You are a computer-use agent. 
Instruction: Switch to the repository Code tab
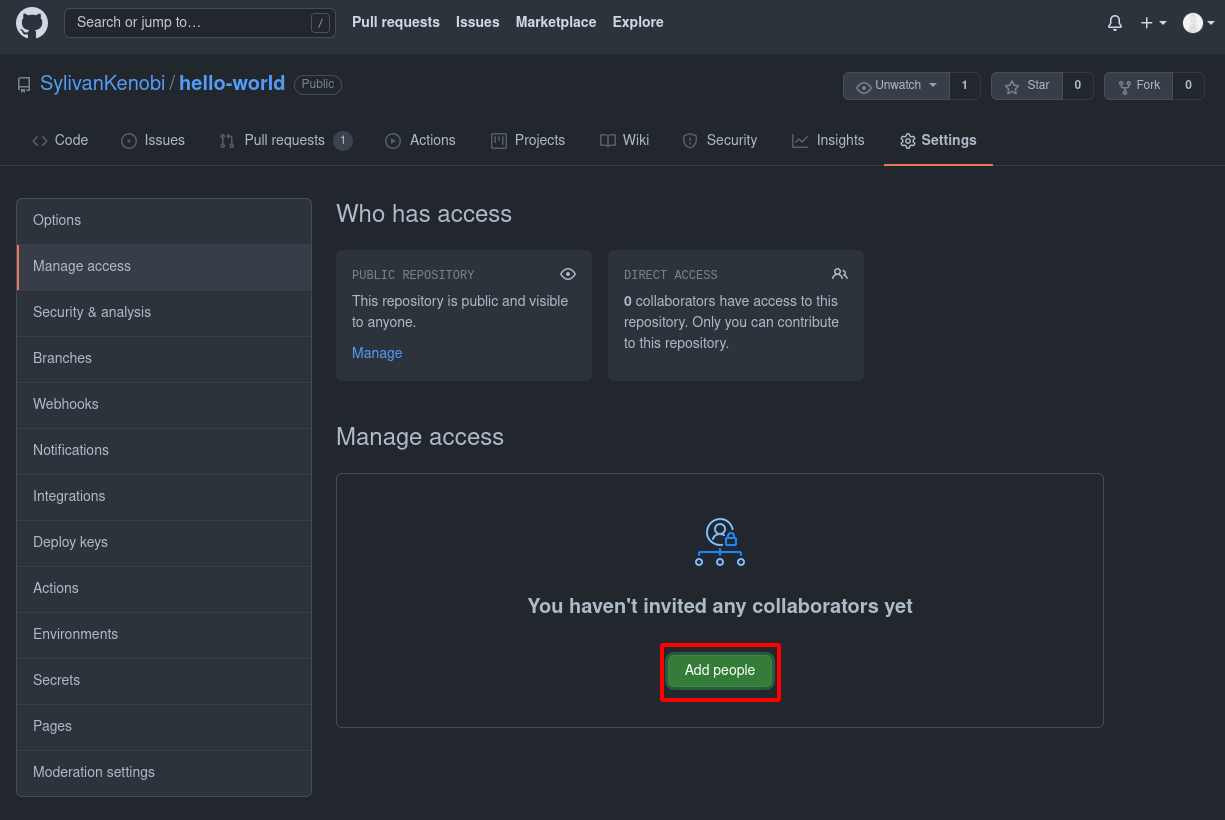(60, 141)
